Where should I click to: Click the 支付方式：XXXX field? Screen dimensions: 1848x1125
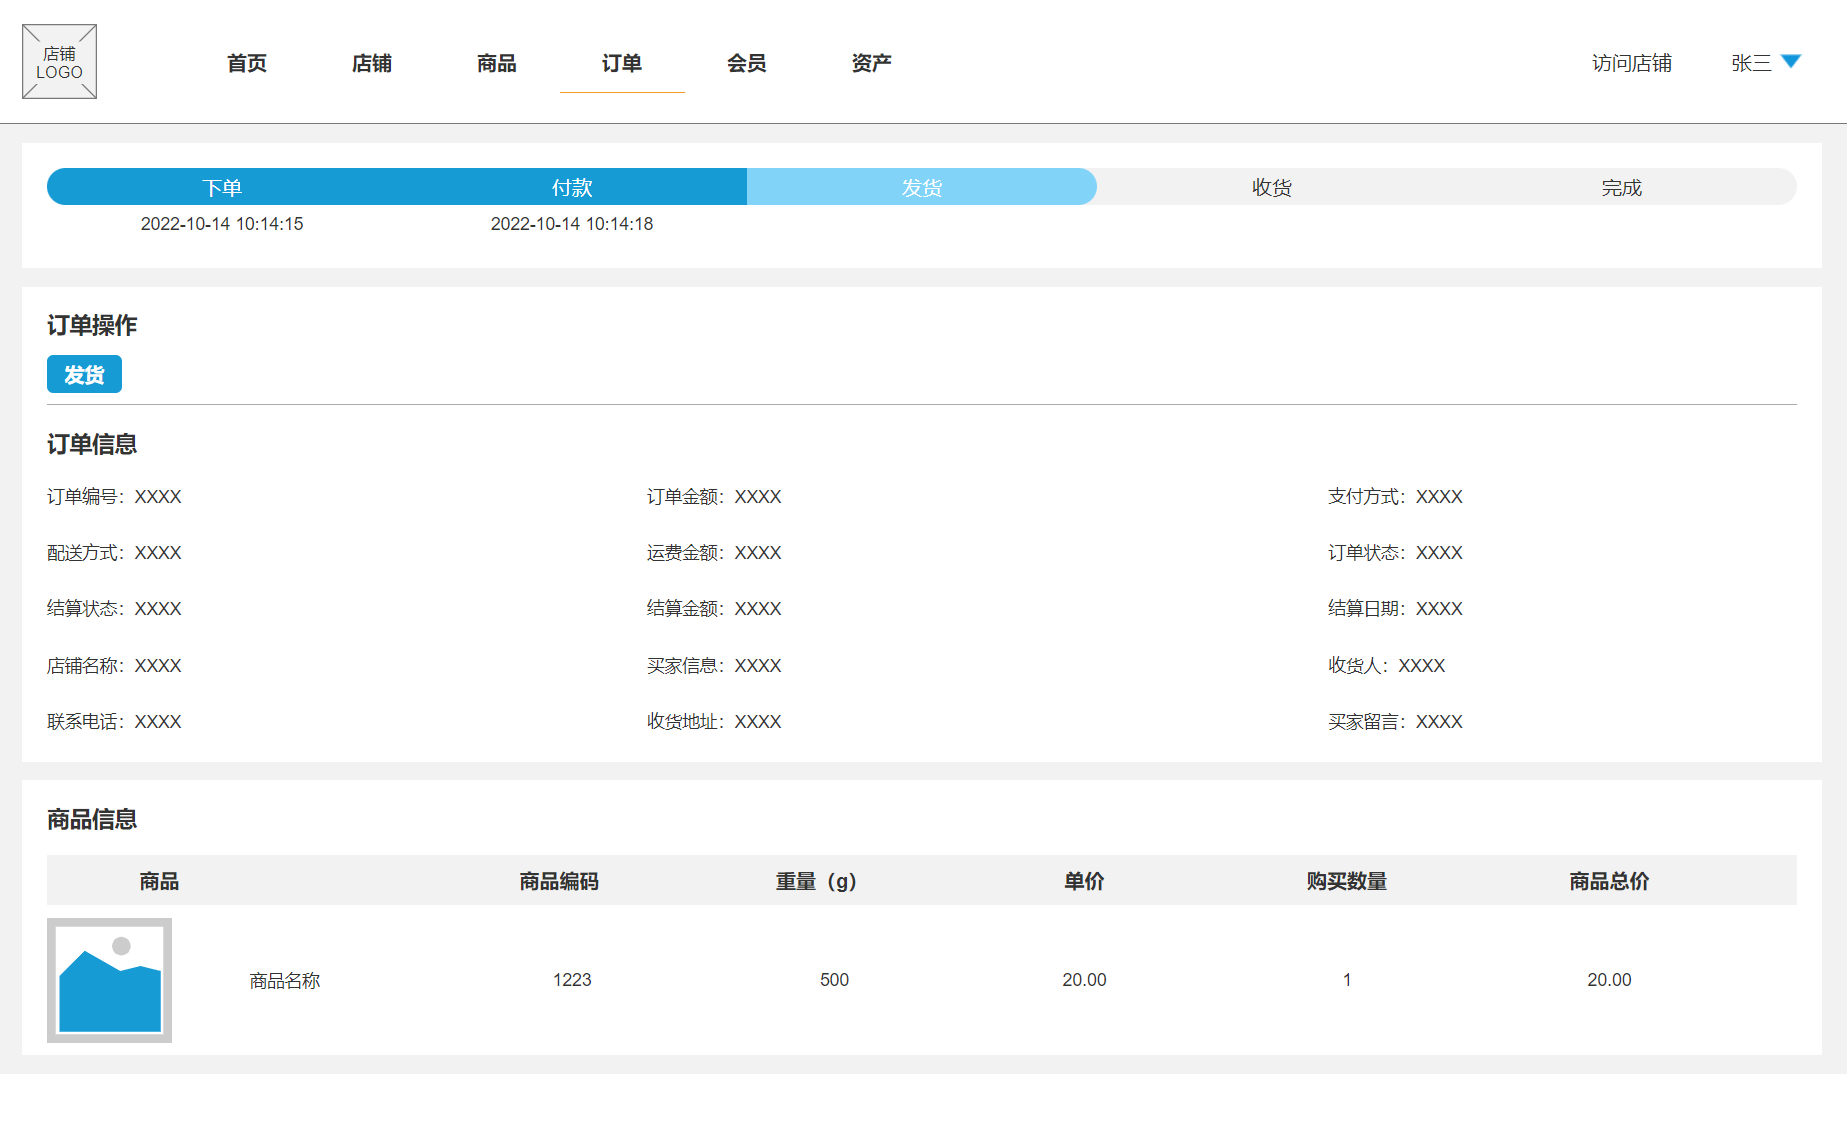pyautogui.click(x=1395, y=497)
